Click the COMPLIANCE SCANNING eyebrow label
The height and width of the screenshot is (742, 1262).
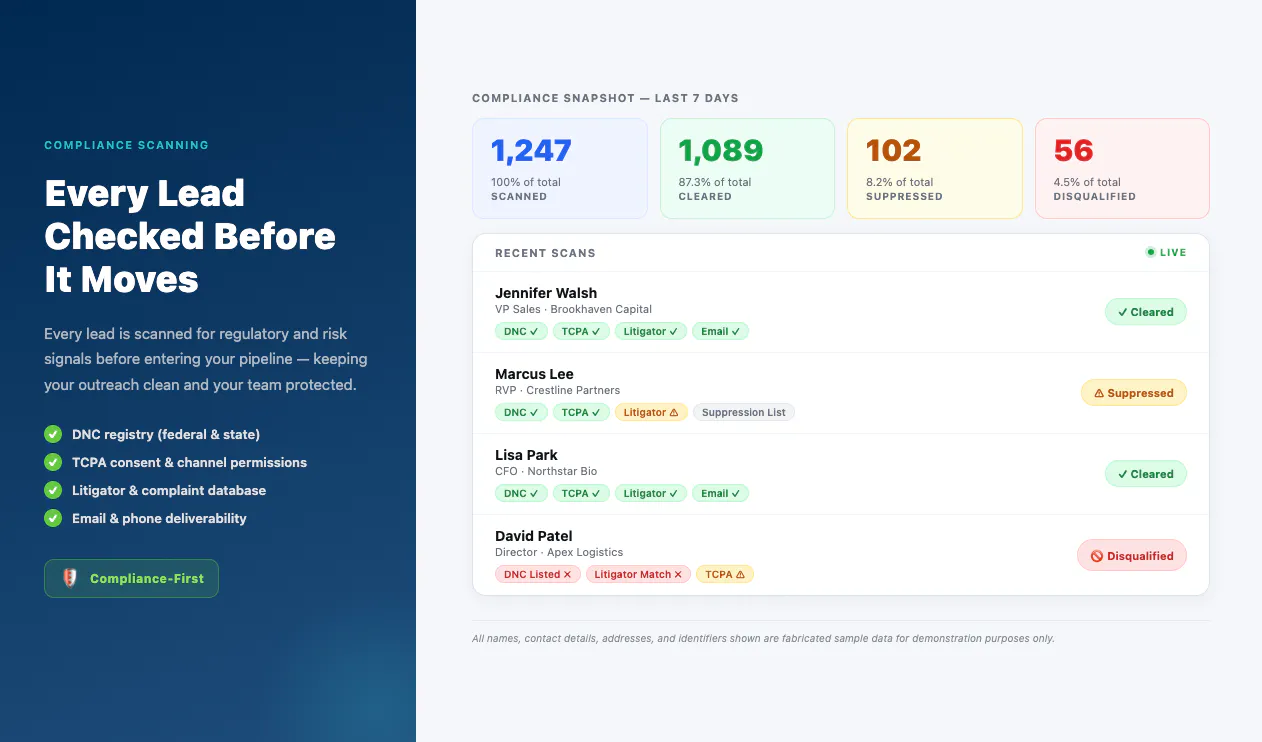126,145
